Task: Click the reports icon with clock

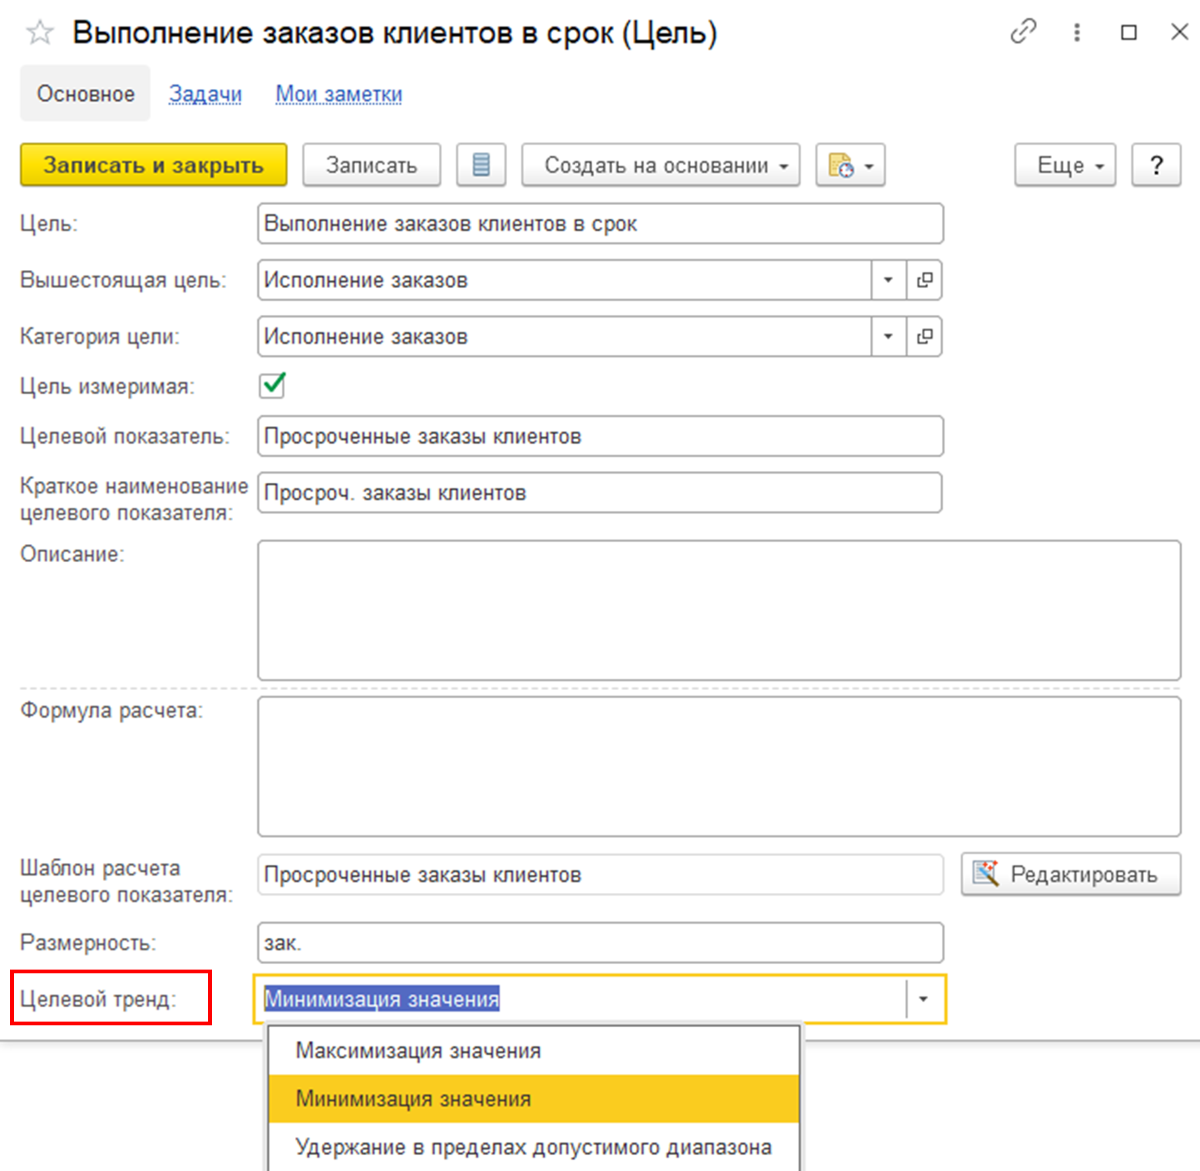Action: 851,165
